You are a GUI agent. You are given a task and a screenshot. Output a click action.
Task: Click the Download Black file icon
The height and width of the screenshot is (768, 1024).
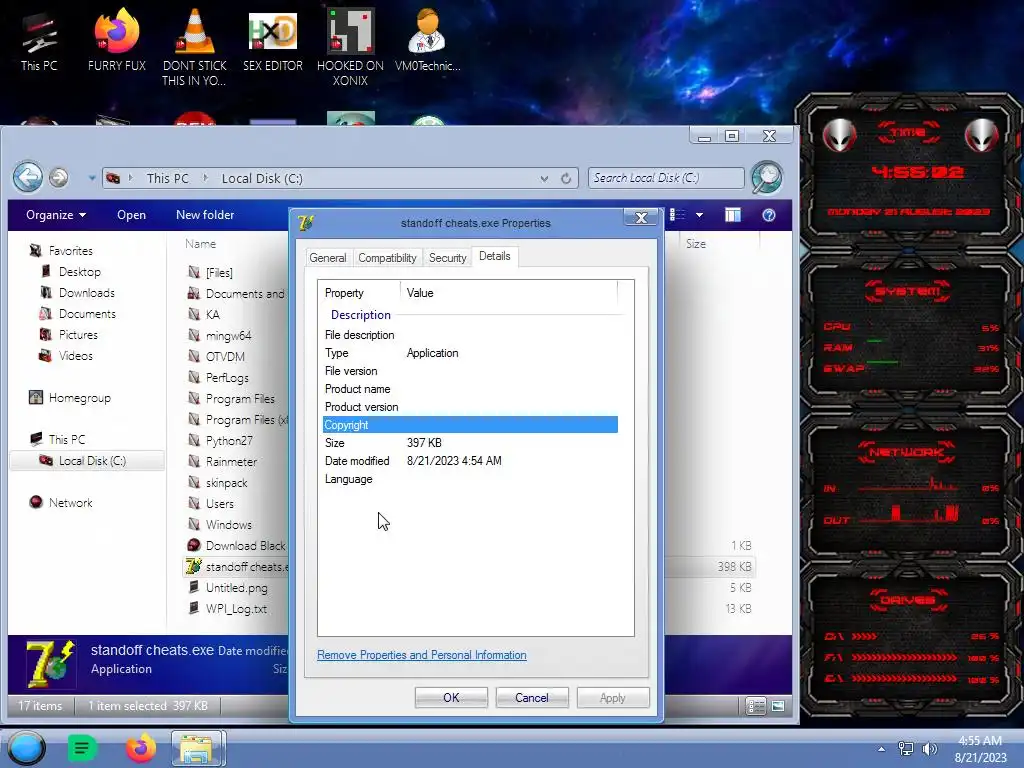pyautogui.click(x=193, y=545)
